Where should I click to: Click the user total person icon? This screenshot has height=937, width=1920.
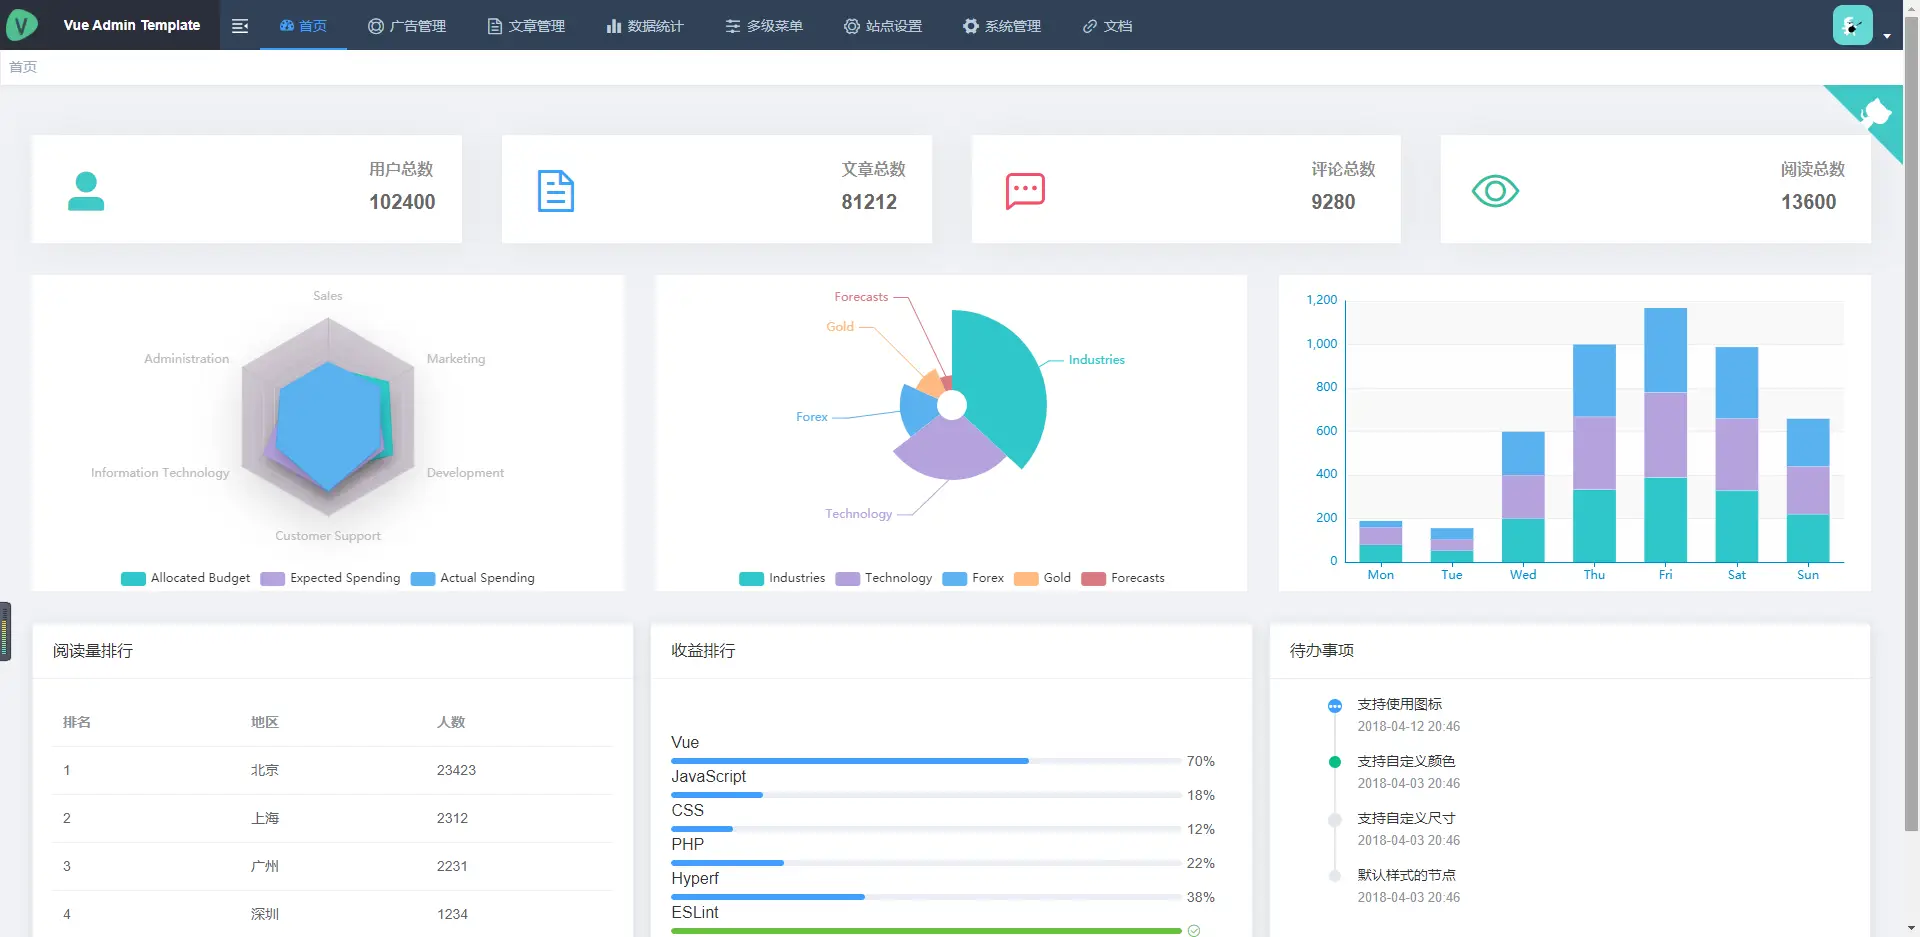click(x=86, y=191)
